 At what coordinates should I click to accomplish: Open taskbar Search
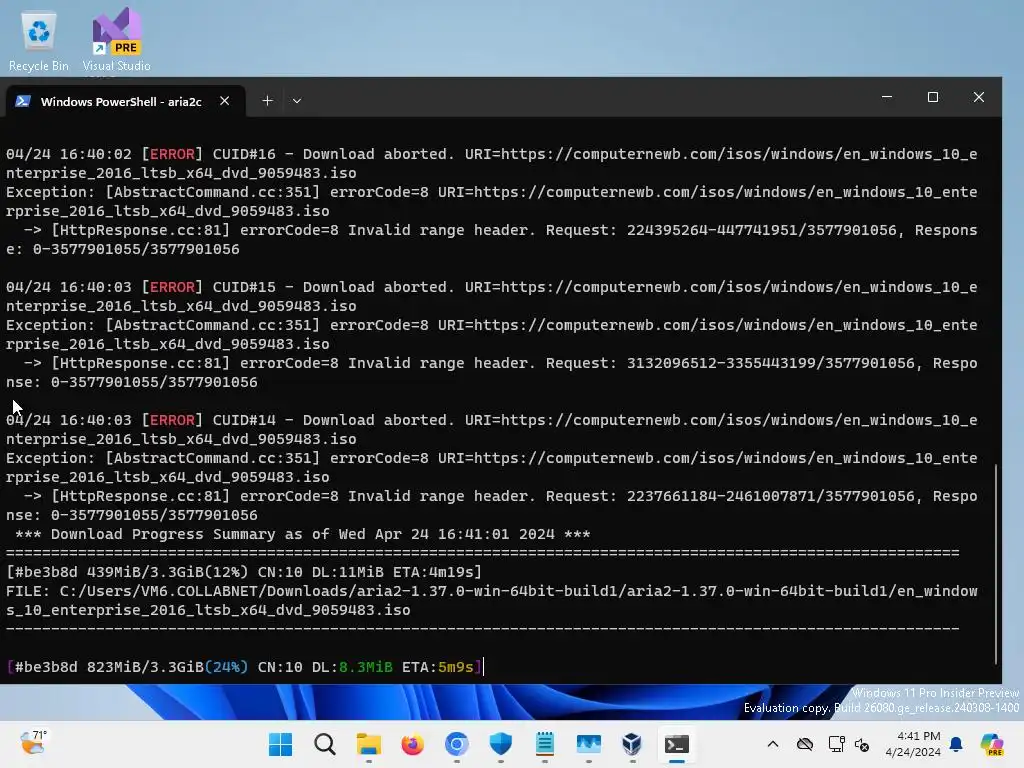click(x=325, y=744)
